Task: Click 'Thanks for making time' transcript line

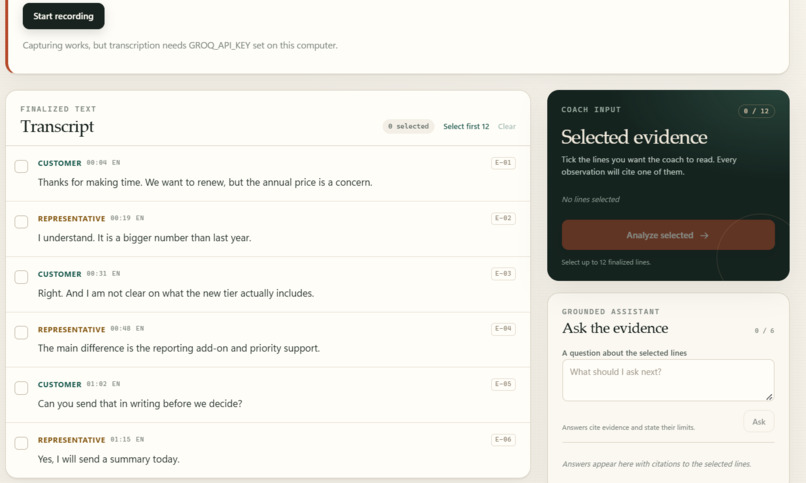Action: 205,182
